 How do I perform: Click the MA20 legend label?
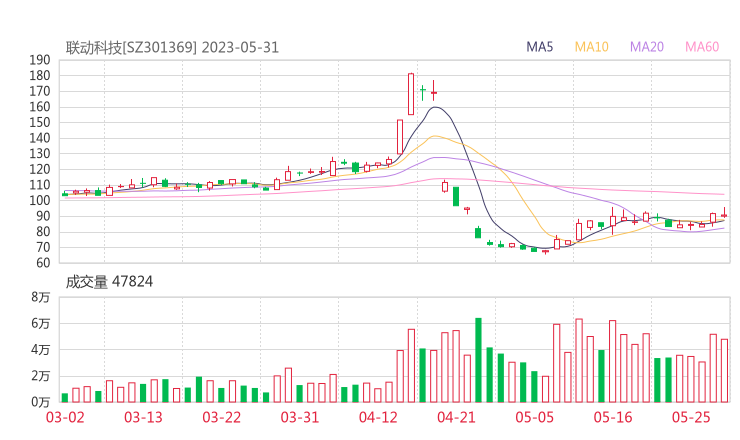coord(647,47)
